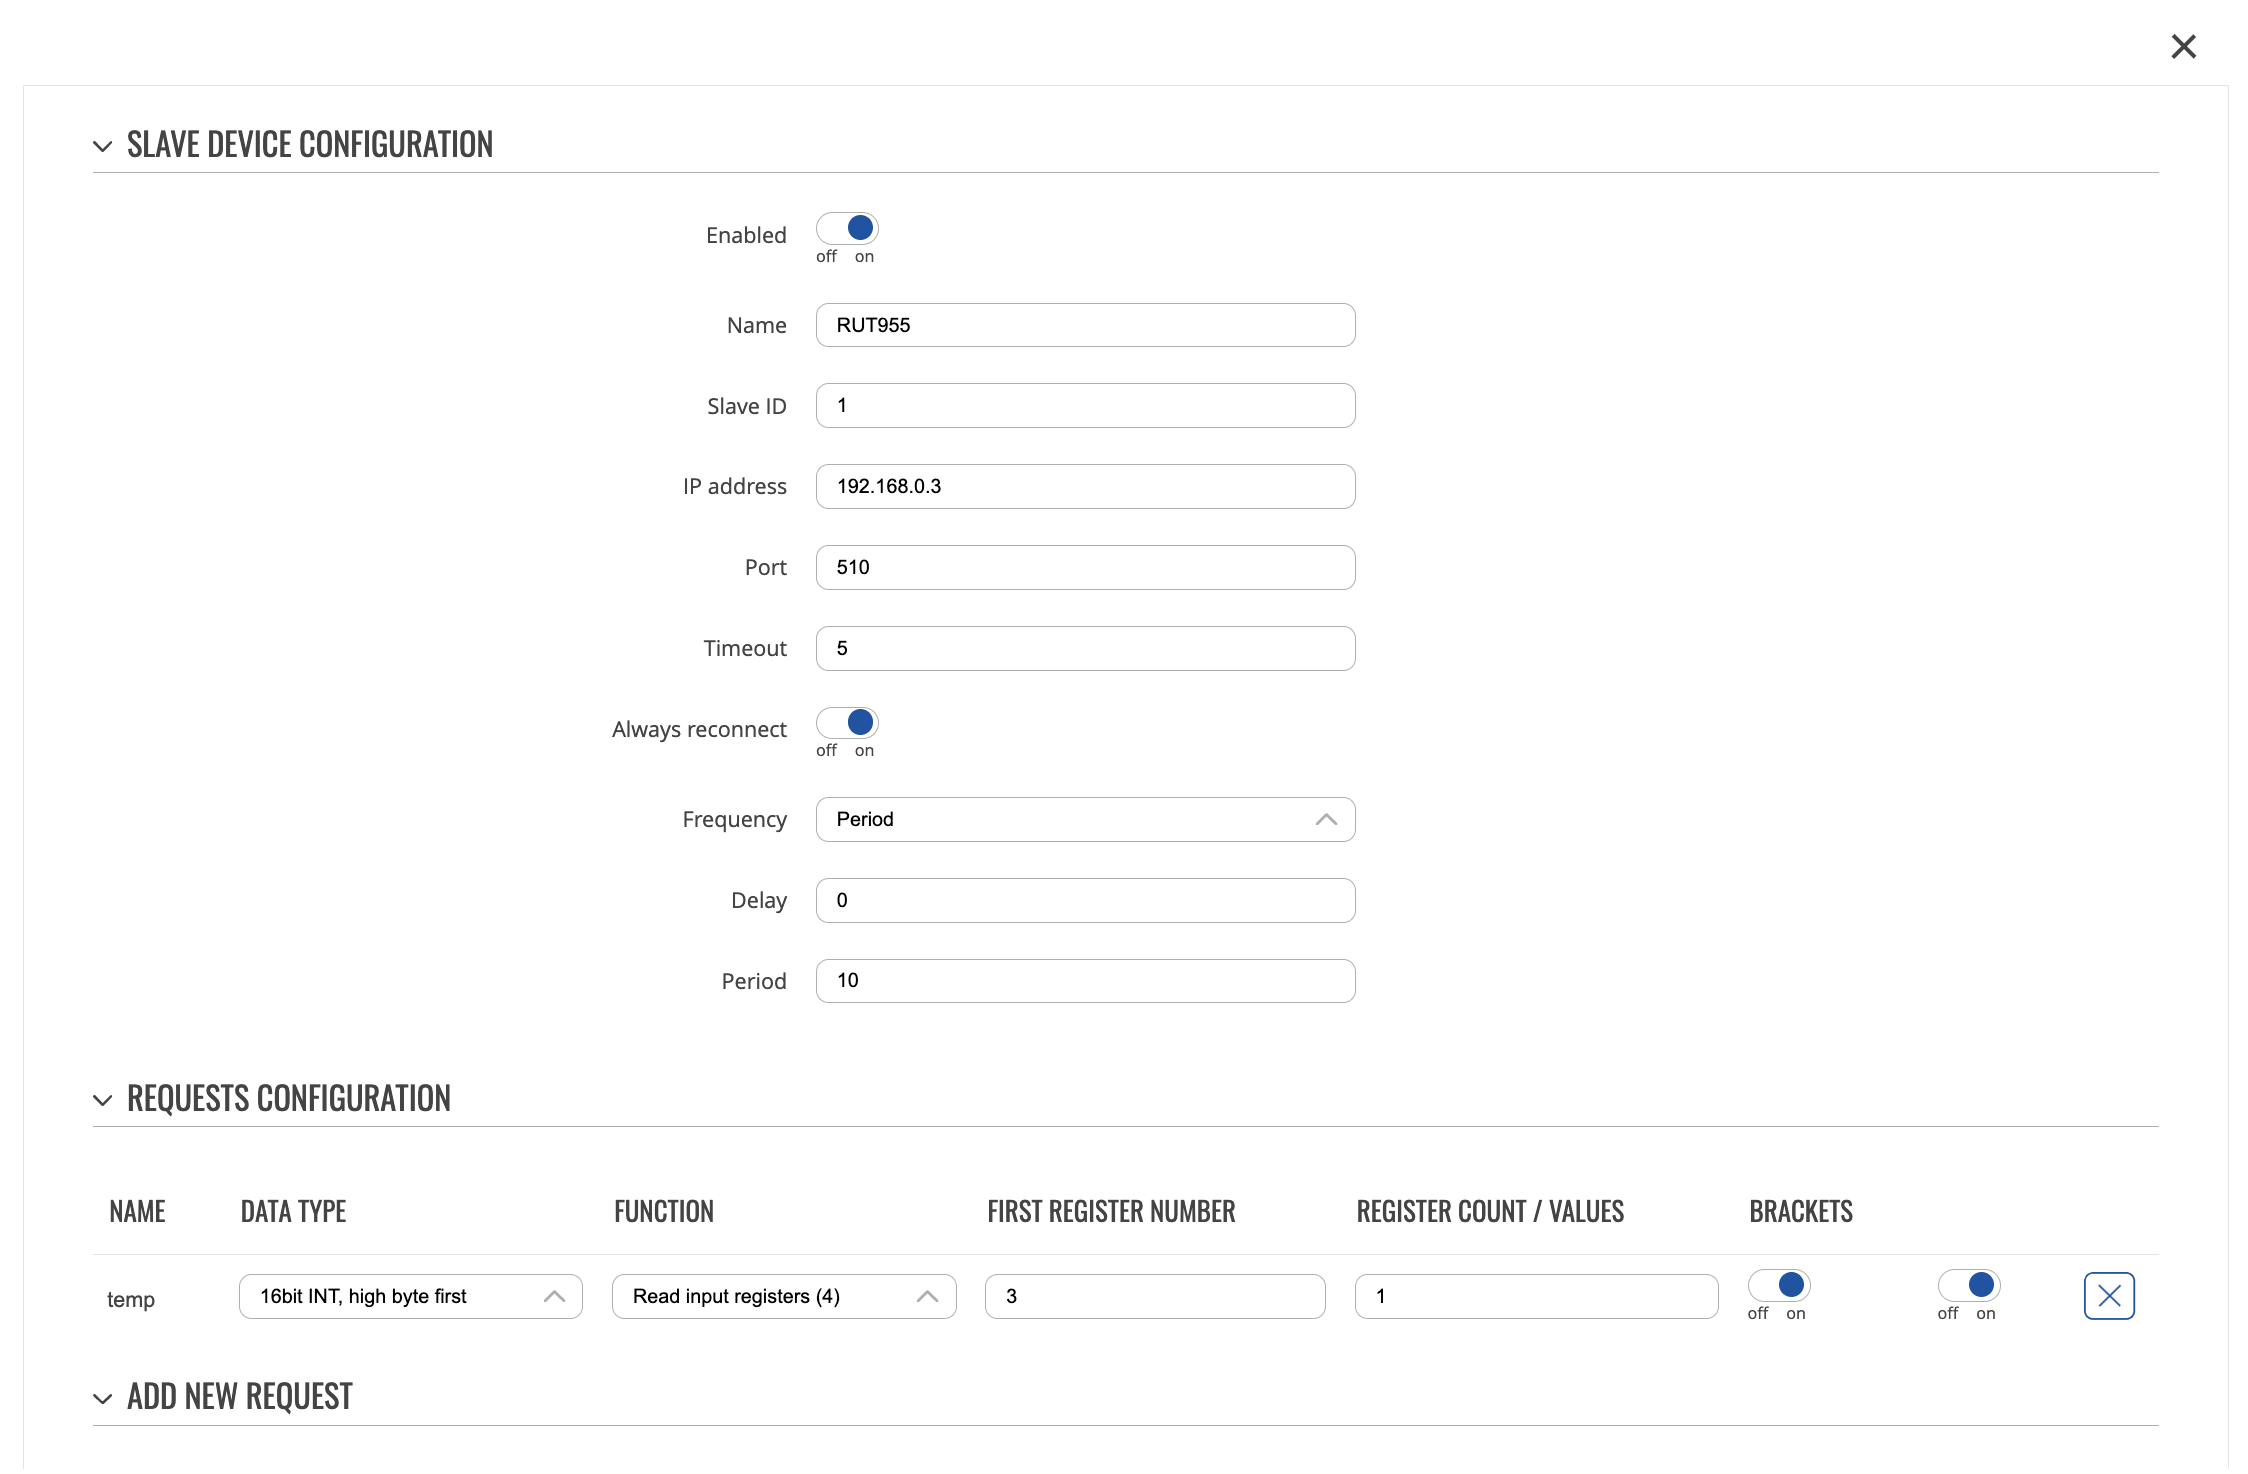Close the configuration dialog with X icon
This screenshot has height=1474, width=2248.
click(x=2183, y=46)
